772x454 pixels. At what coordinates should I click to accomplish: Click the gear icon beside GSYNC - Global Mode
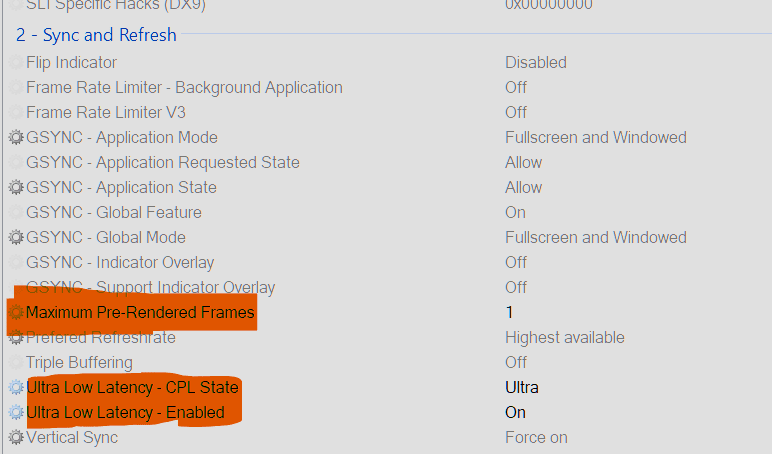tap(16, 238)
